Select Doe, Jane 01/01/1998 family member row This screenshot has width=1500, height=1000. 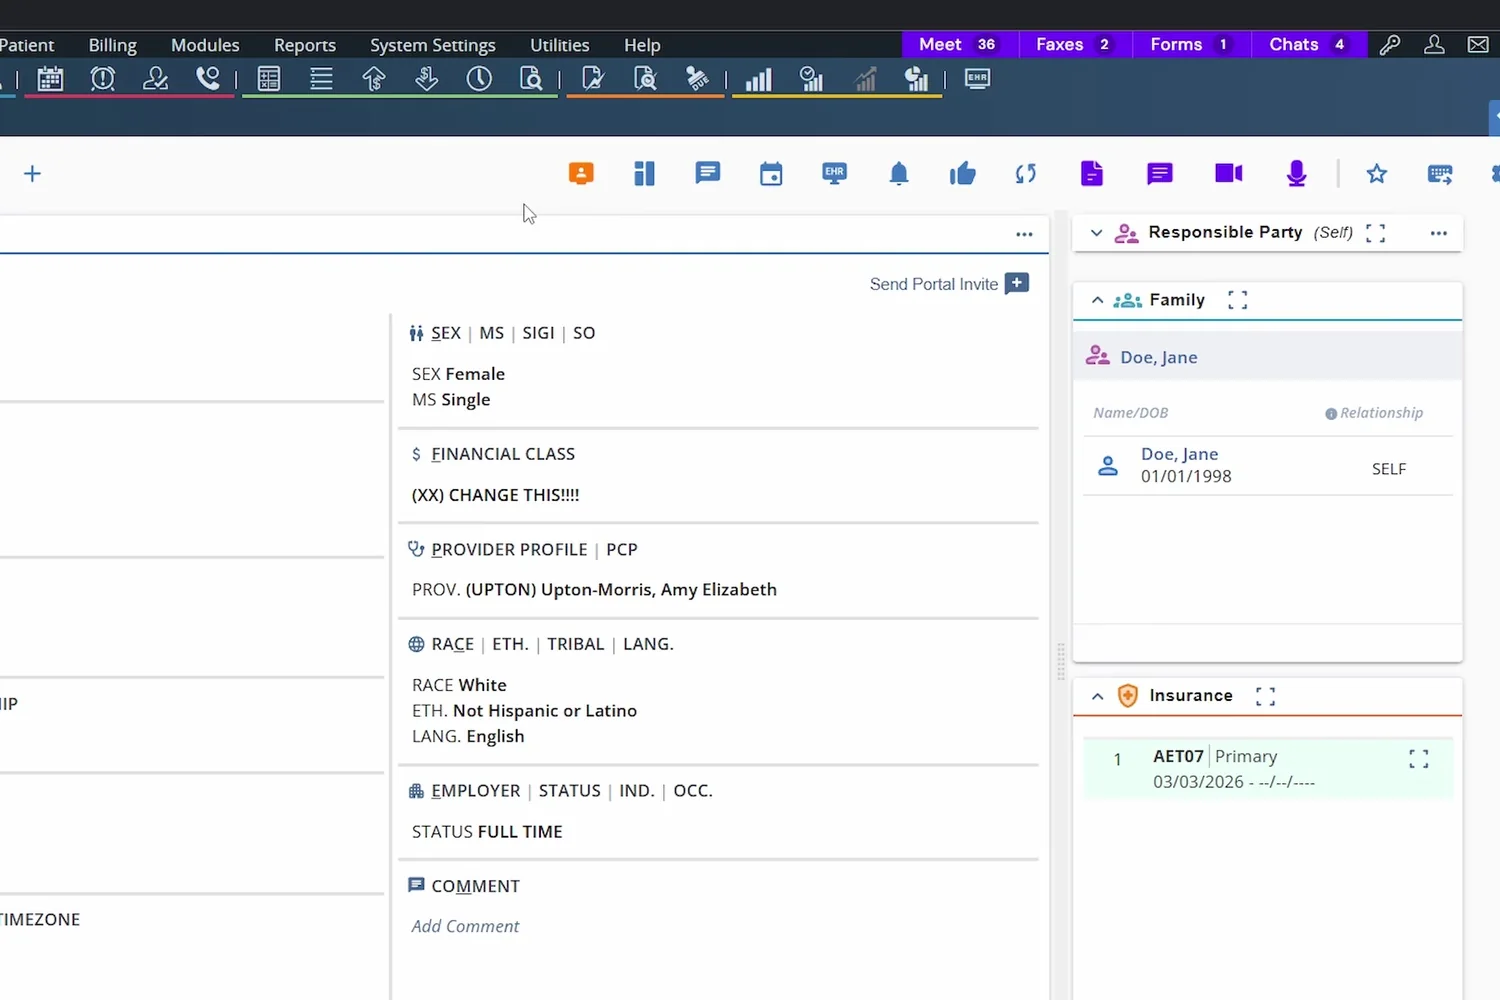(x=1268, y=465)
